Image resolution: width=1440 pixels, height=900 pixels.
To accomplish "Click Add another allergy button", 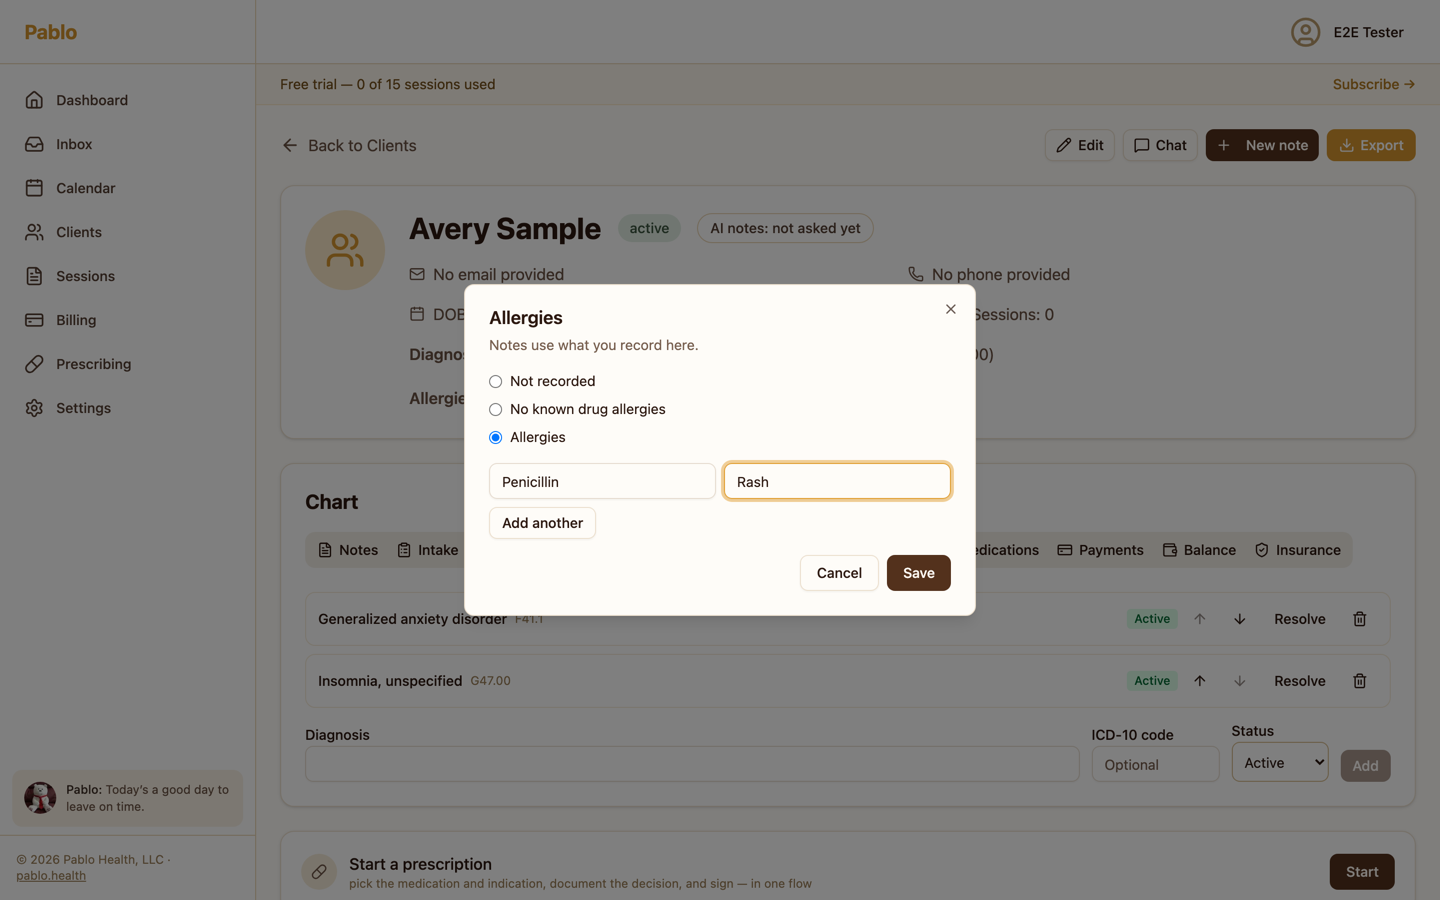I will coord(542,523).
